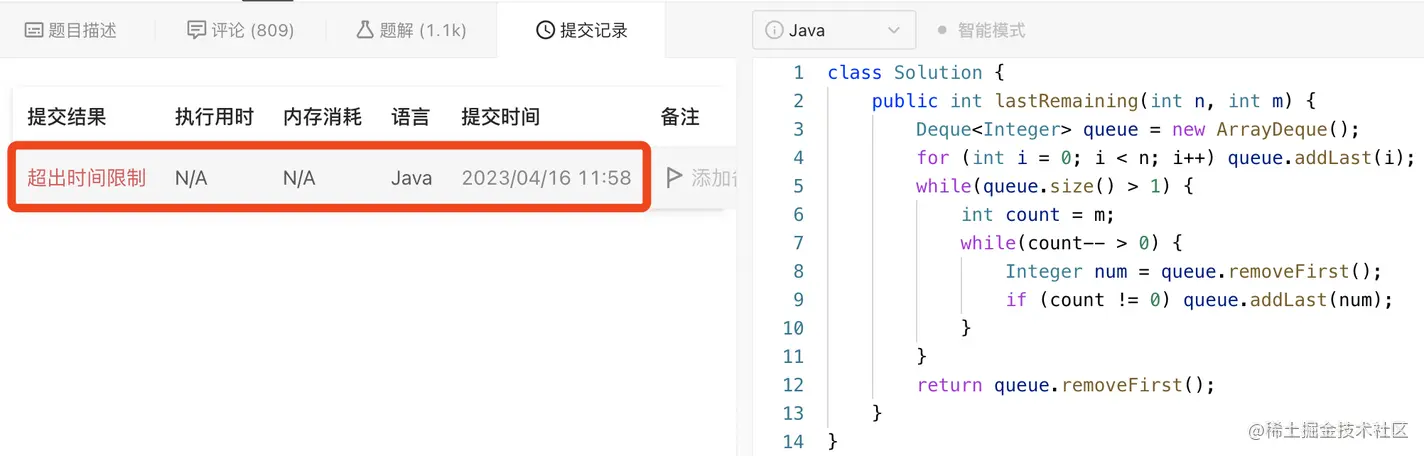Open the 超出时间限制 submission result
Image resolution: width=1424 pixels, height=456 pixels.
pyautogui.click(x=86, y=178)
